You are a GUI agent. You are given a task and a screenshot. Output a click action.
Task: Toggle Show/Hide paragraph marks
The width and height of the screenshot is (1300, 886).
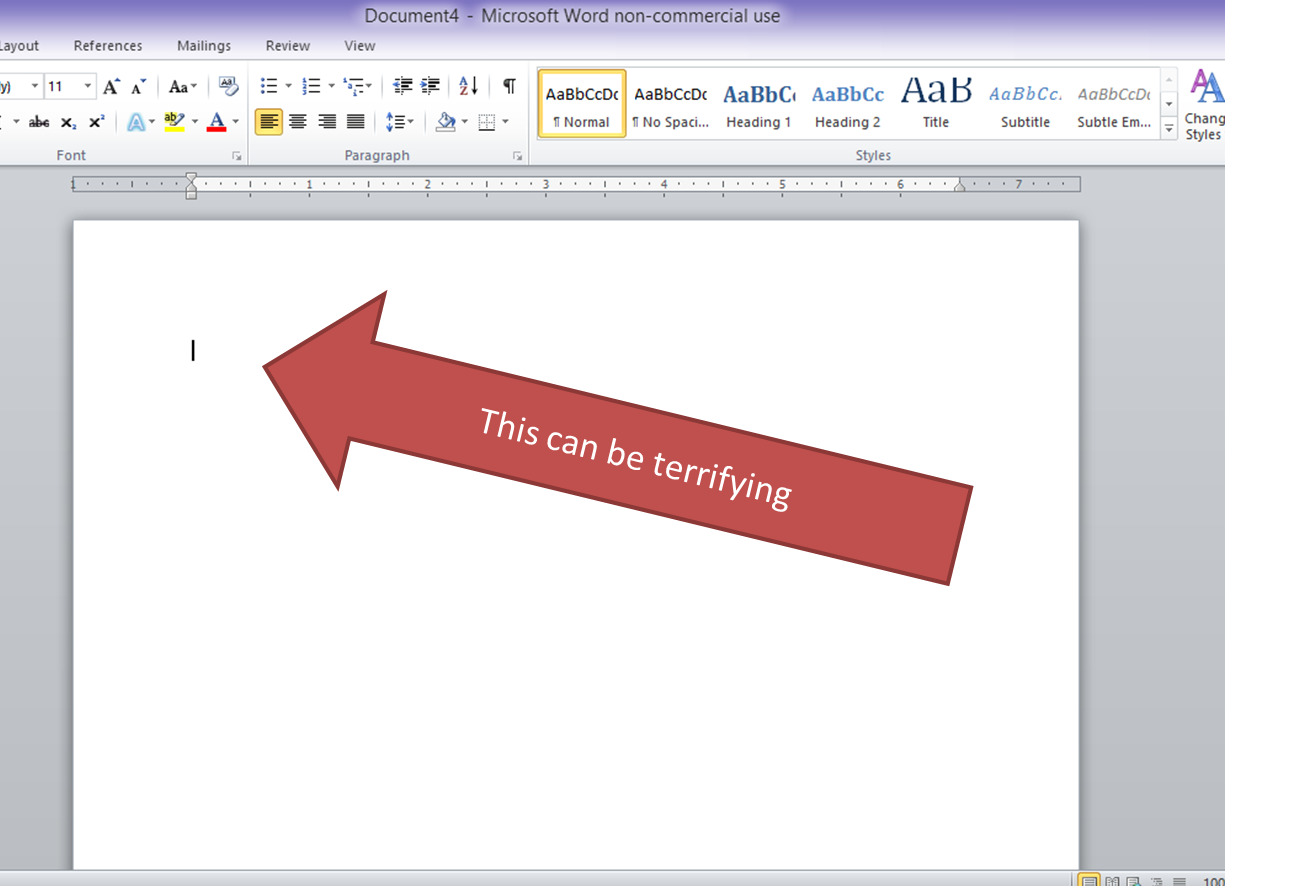[x=510, y=87]
